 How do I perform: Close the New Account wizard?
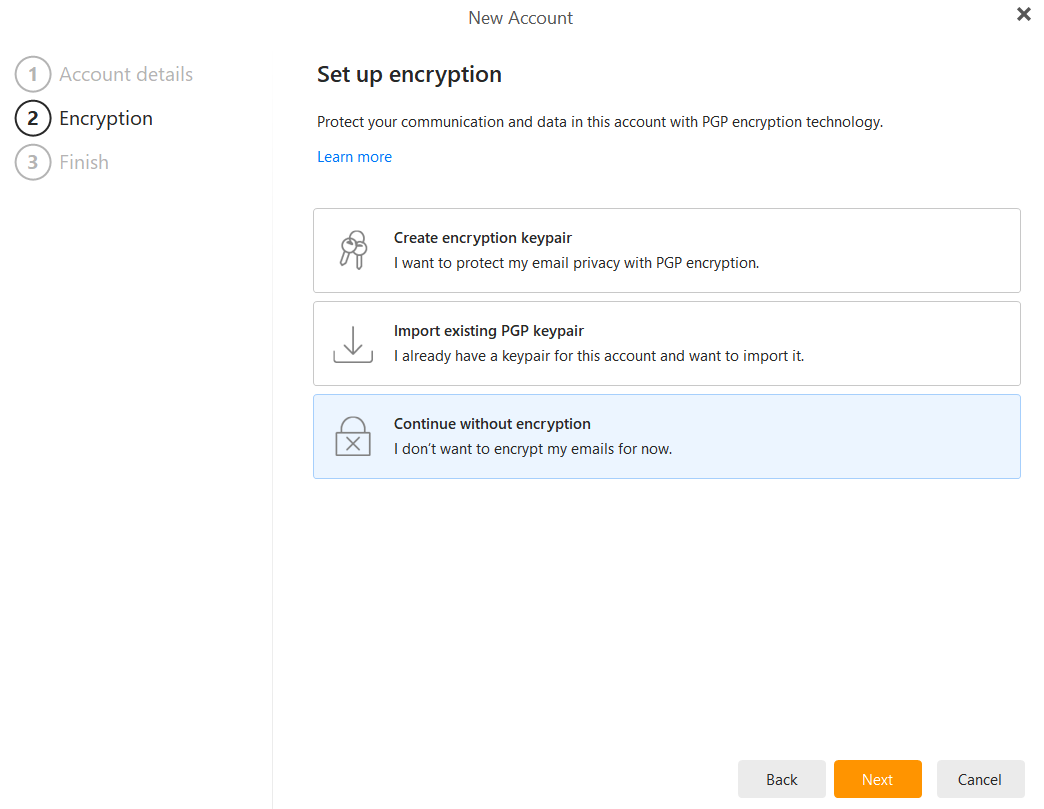[1023, 14]
